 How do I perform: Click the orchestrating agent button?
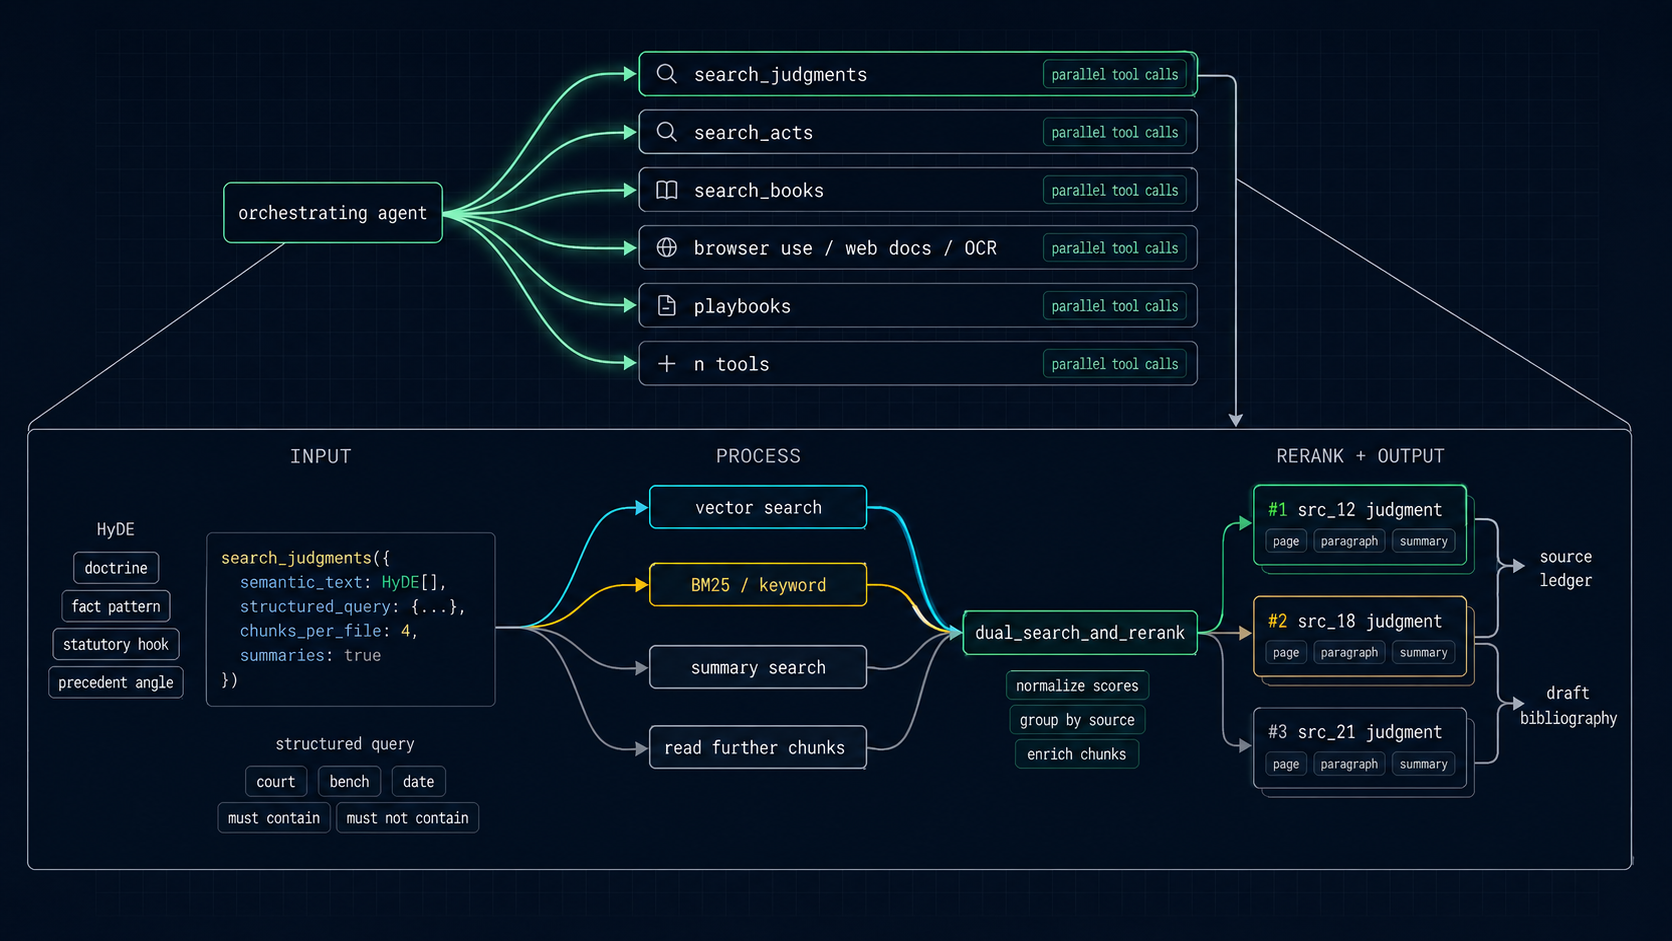(x=332, y=212)
